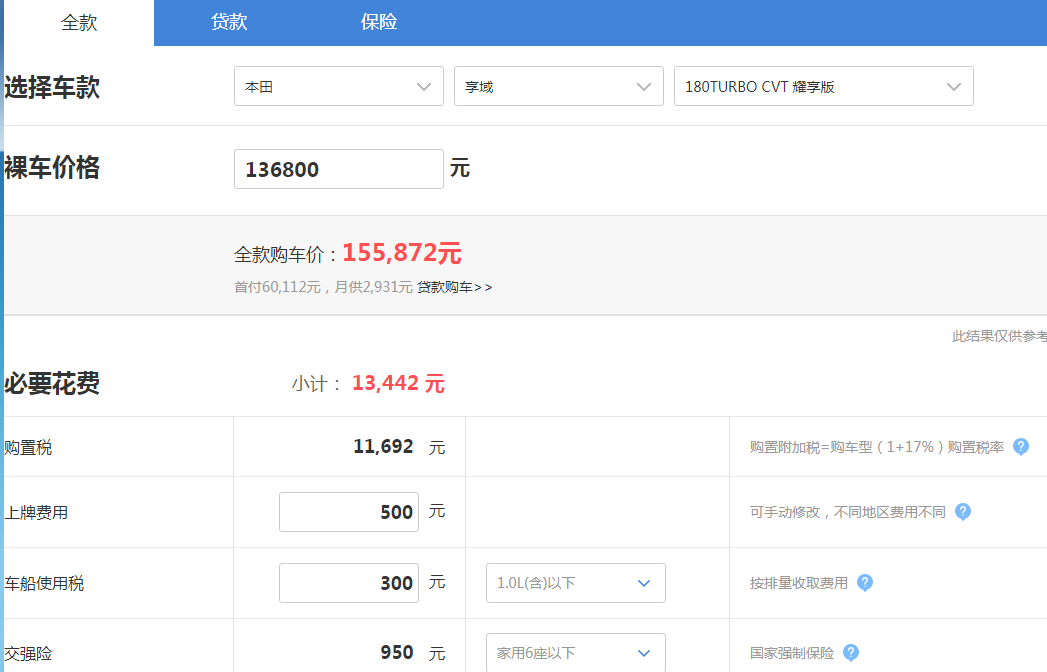Click the 上牌费用 row label
The height and width of the screenshot is (672, 1047).
pyautogui.click(x=36, y=513)
